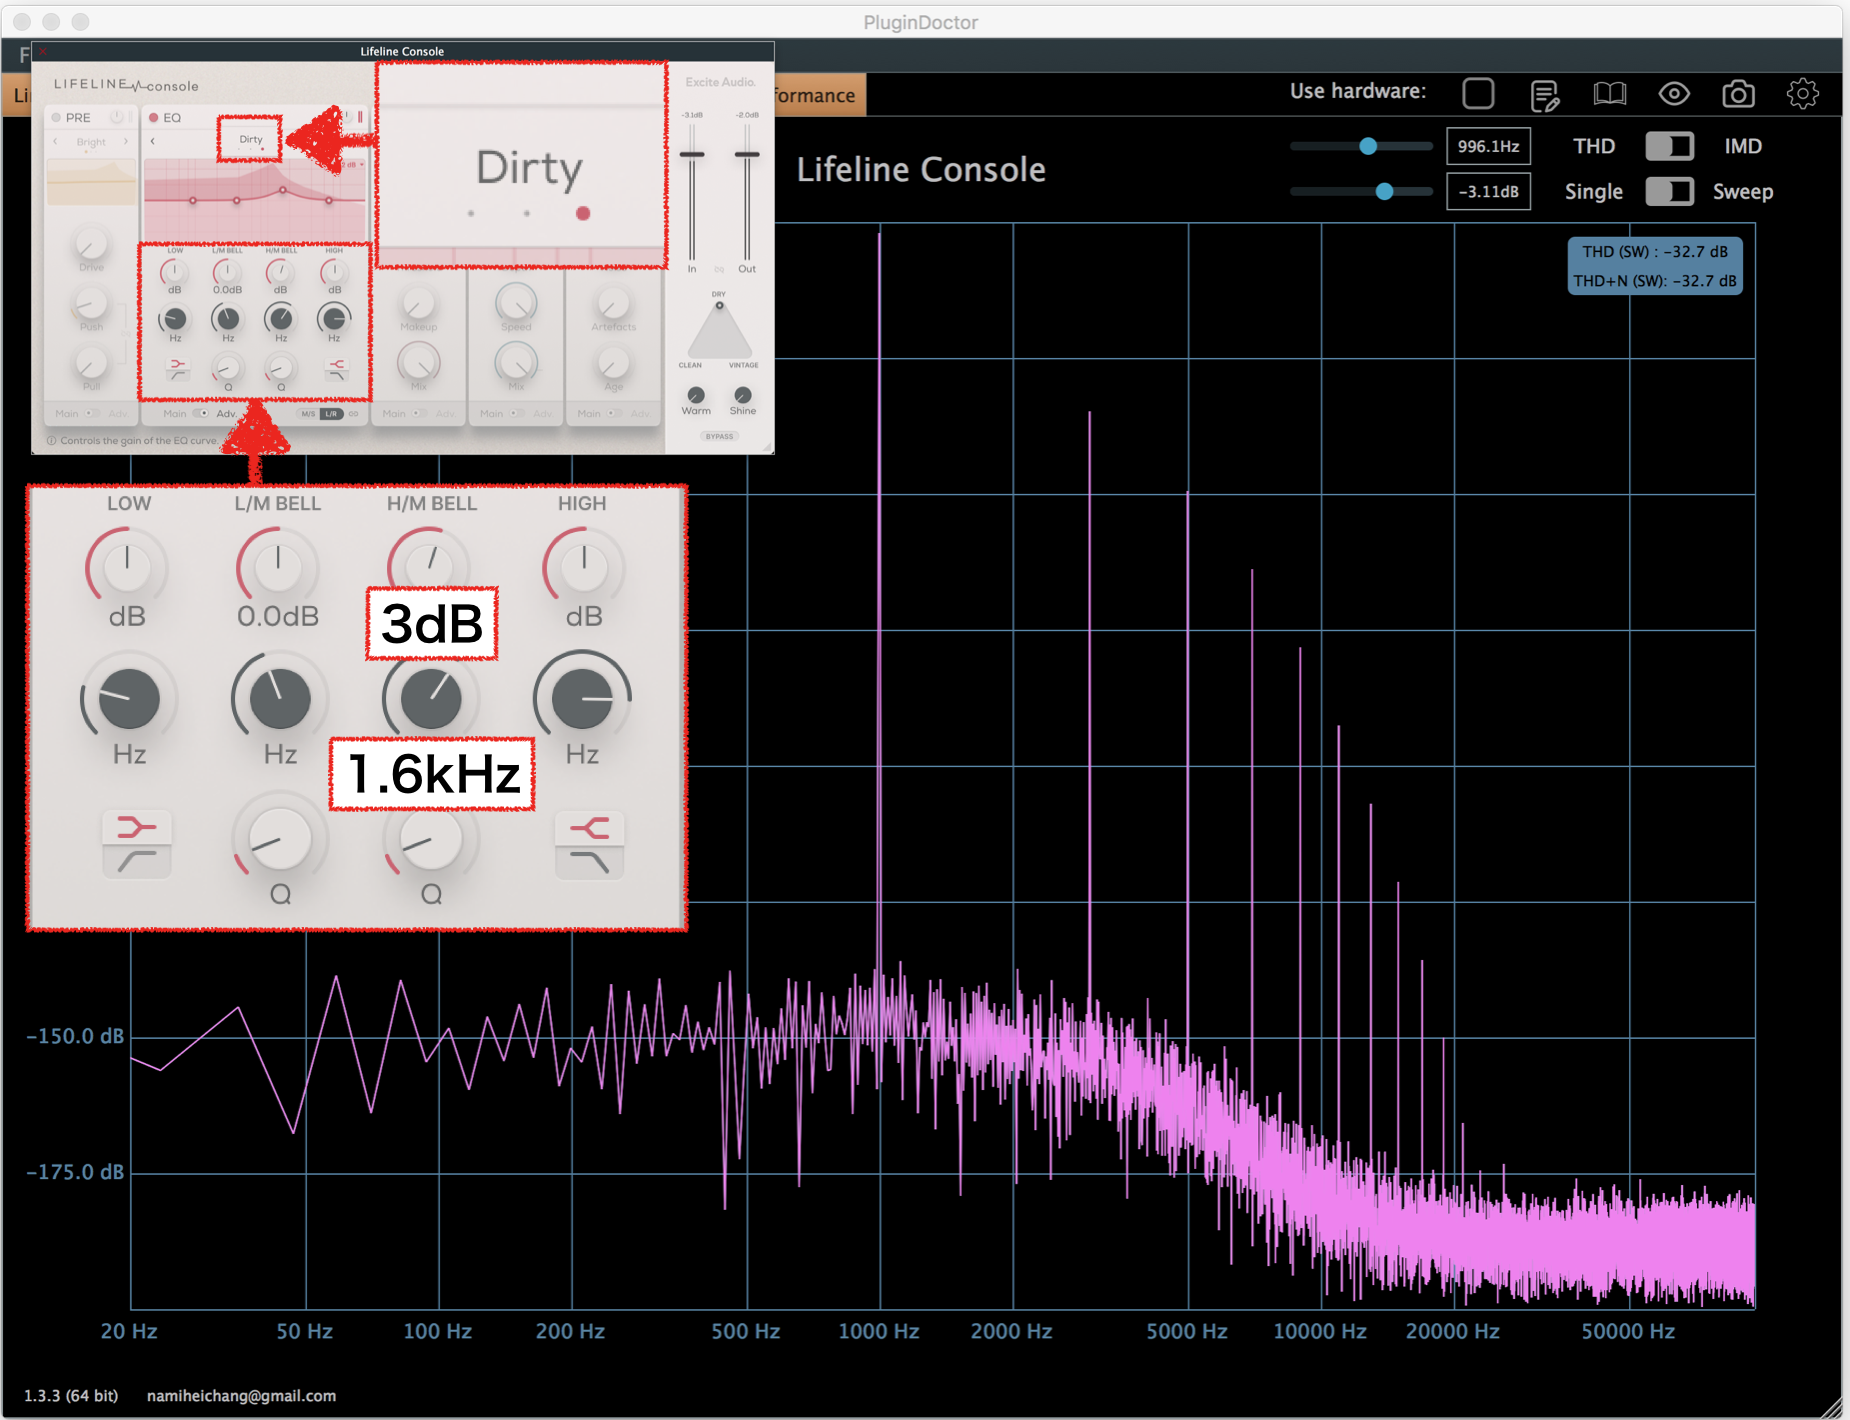Click the info icon beside tooltip text
1850x1420 pixels.
coord(51,440)
